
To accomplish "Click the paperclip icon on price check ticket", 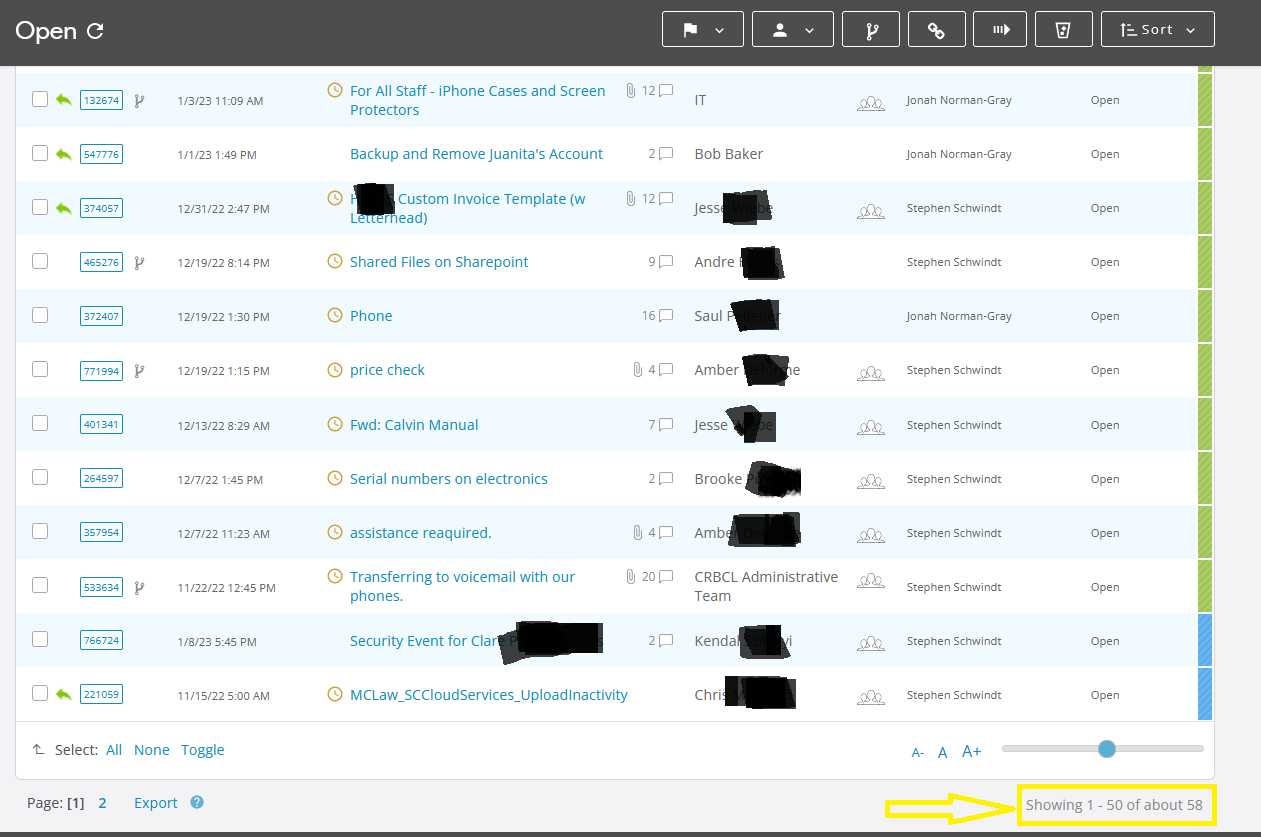I will click(637, 370).
